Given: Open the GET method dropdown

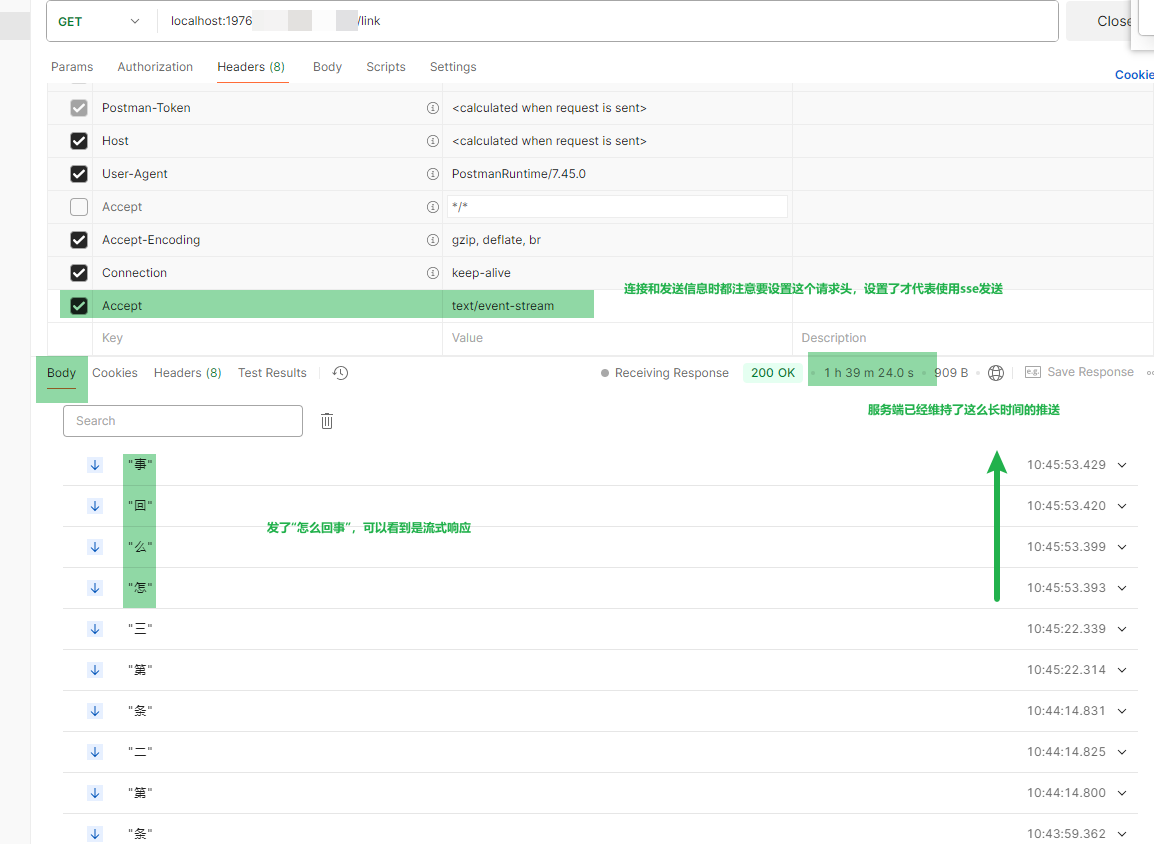Looking at the screenshot, I should pos(99,21).
